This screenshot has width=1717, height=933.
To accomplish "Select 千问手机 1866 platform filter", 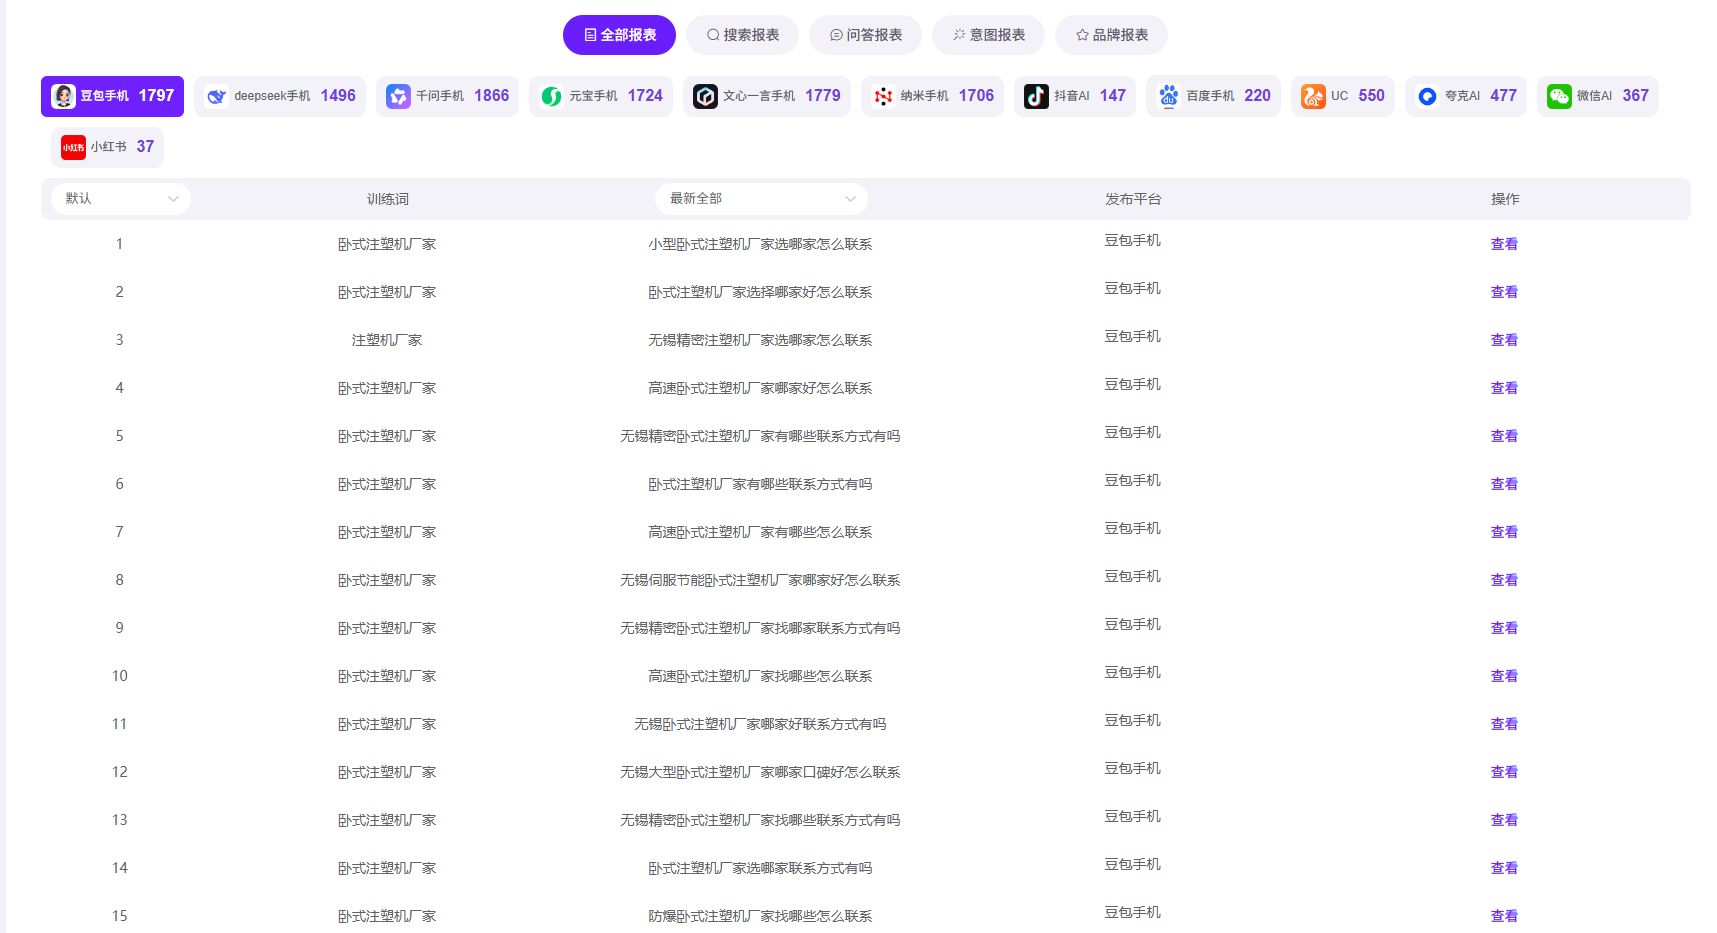I will click(447, 96).
